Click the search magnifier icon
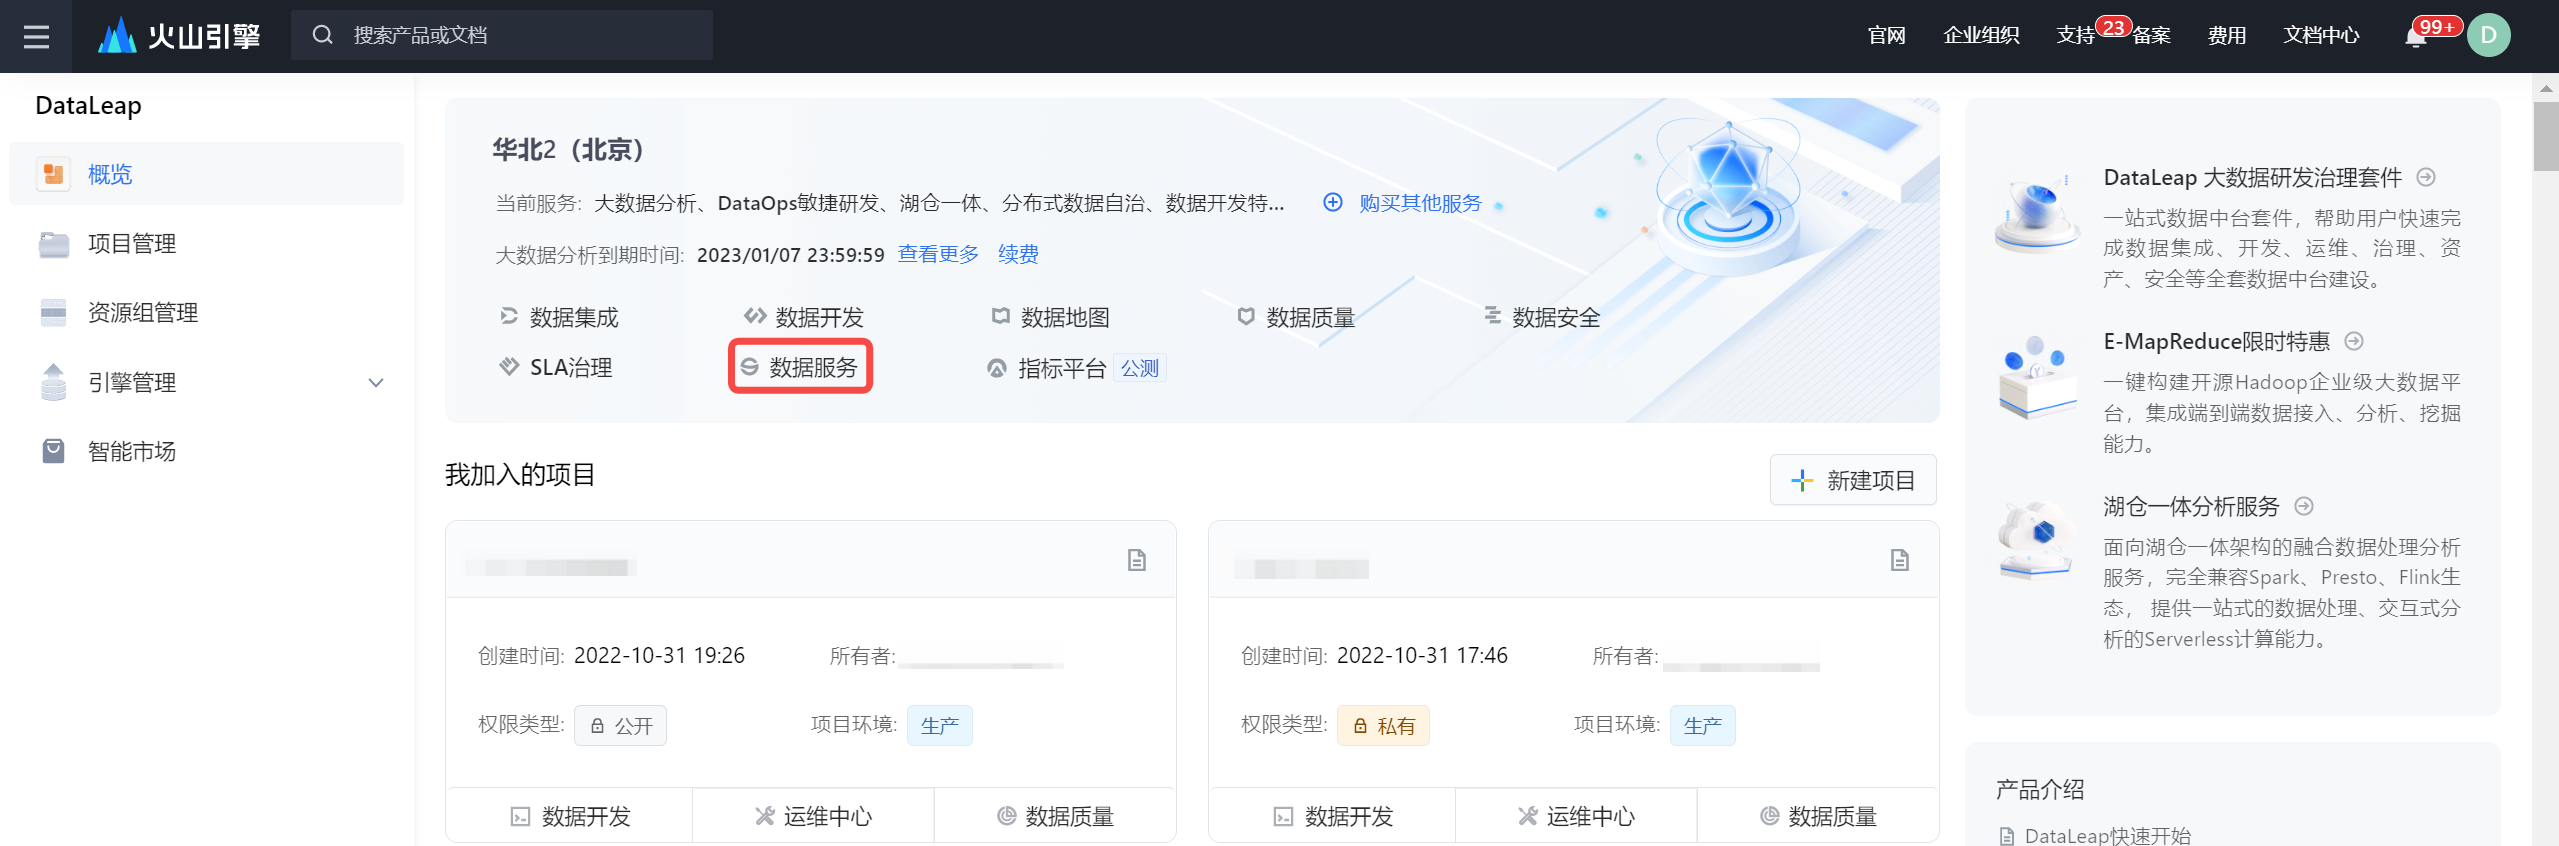 (x=322, y=35)
